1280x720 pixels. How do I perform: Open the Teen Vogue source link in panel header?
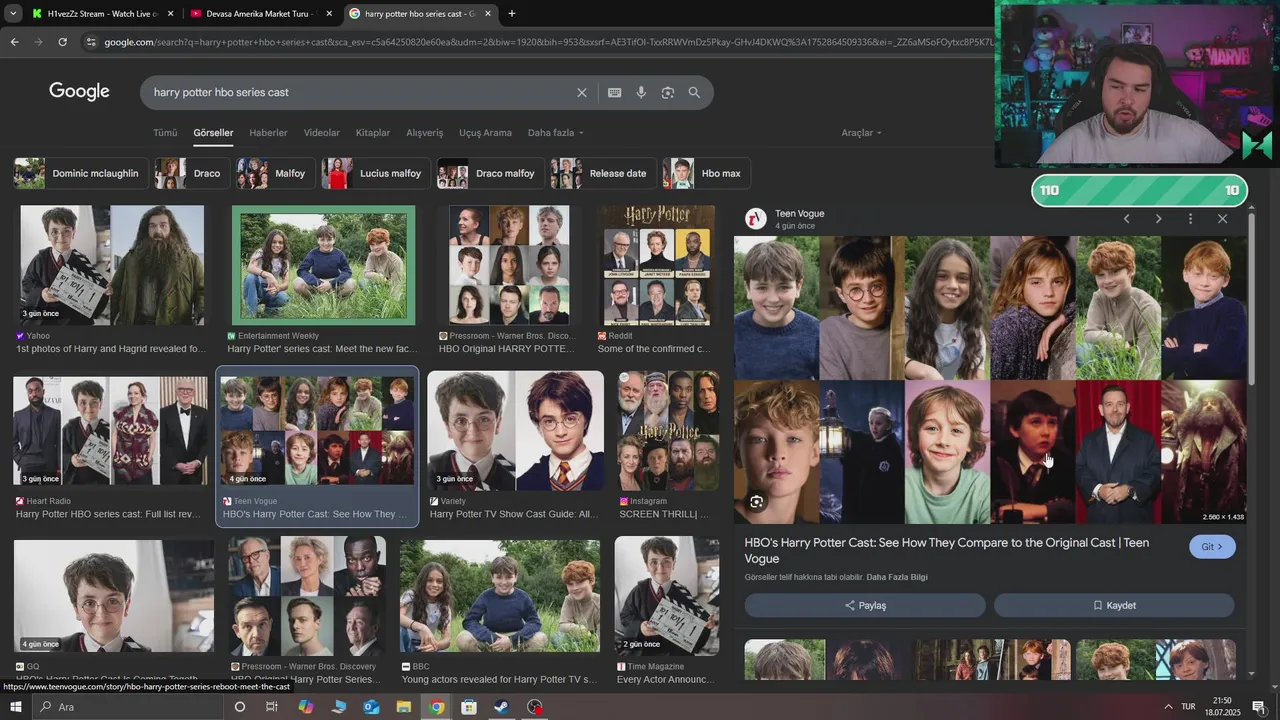799,213
